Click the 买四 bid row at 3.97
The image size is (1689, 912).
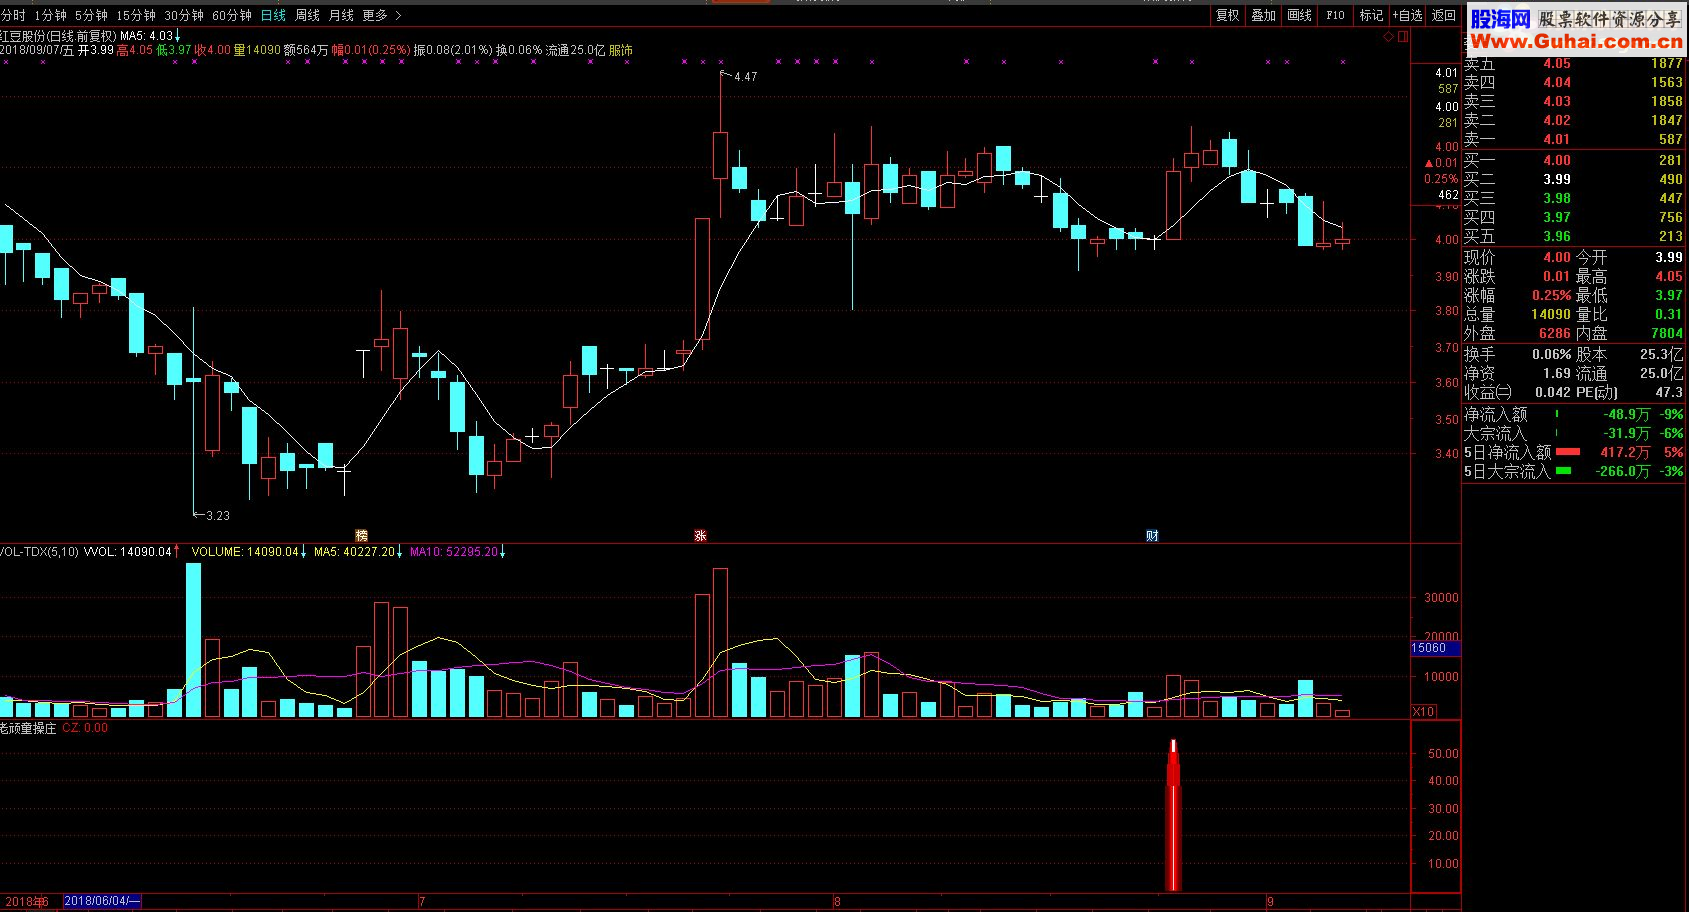click(1574, 217)
